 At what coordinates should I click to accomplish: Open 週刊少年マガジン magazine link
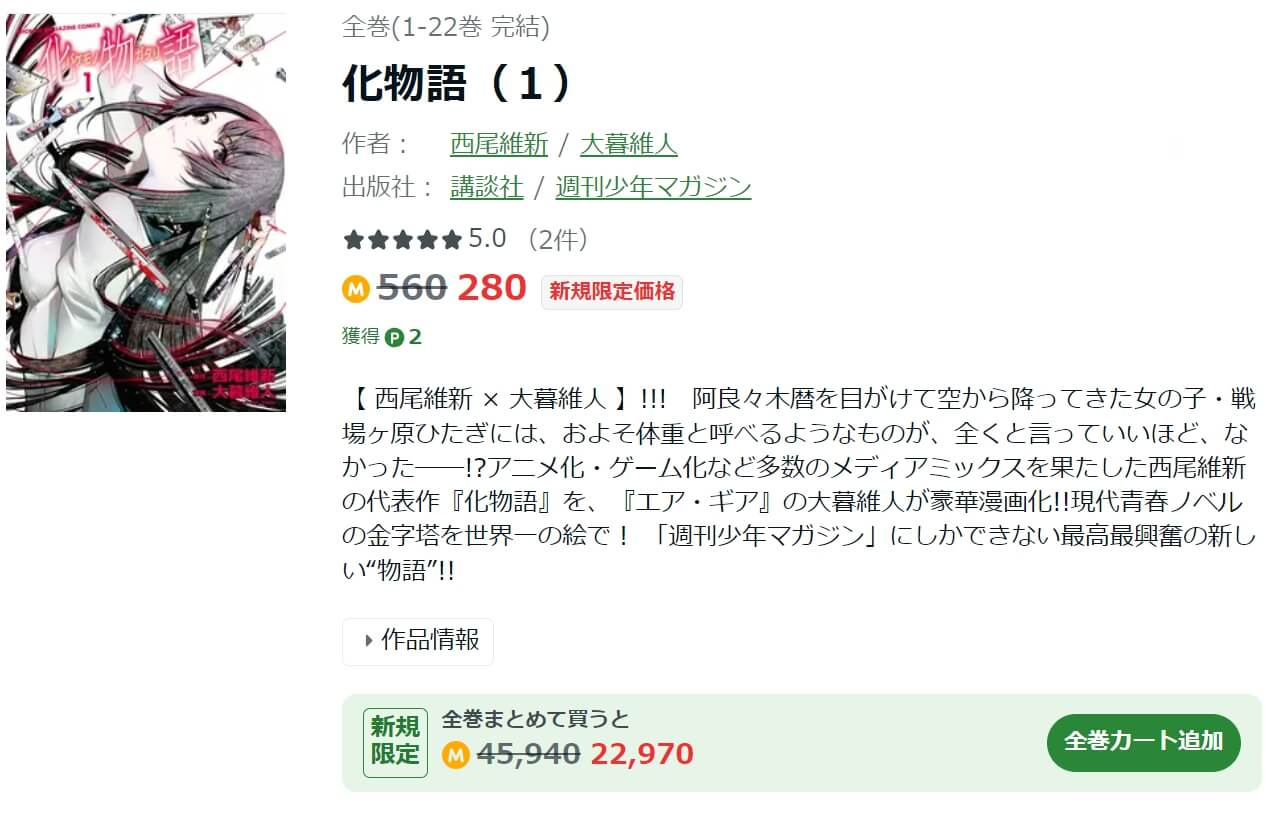[x=654, y=187]
